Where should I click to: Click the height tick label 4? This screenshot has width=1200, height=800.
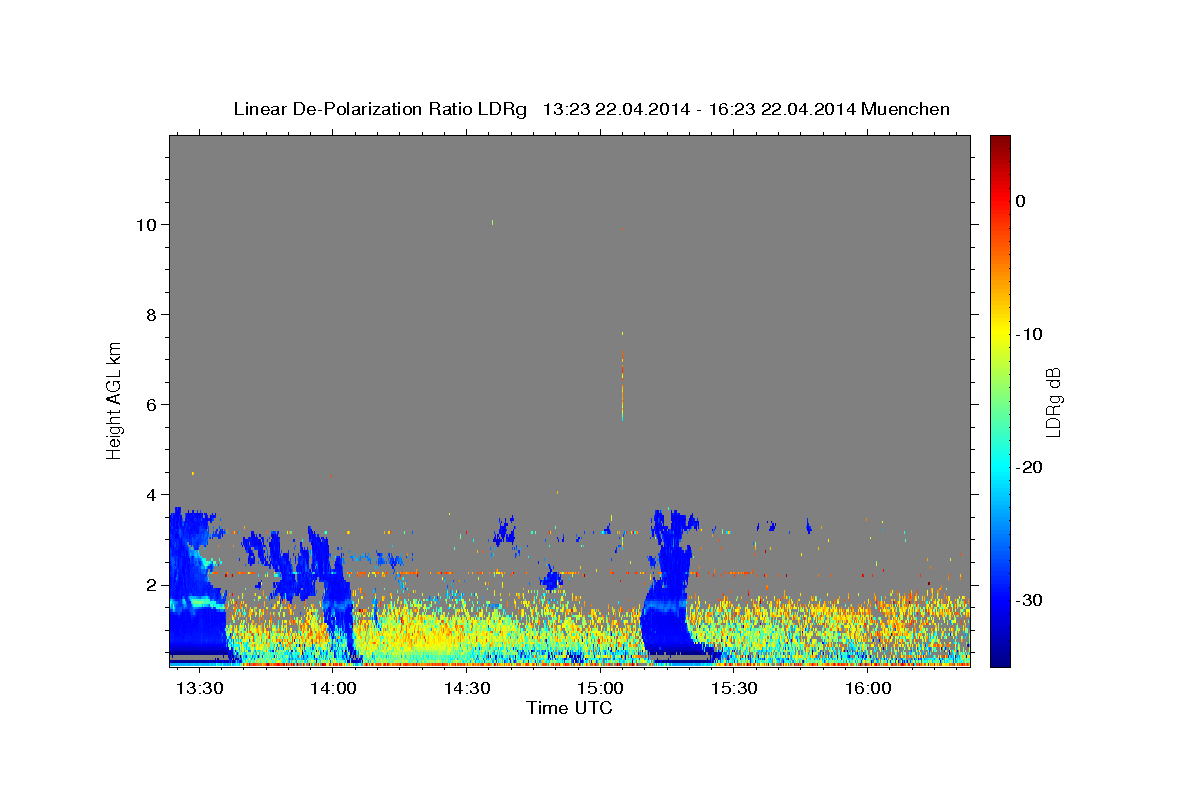coord(153,494)
